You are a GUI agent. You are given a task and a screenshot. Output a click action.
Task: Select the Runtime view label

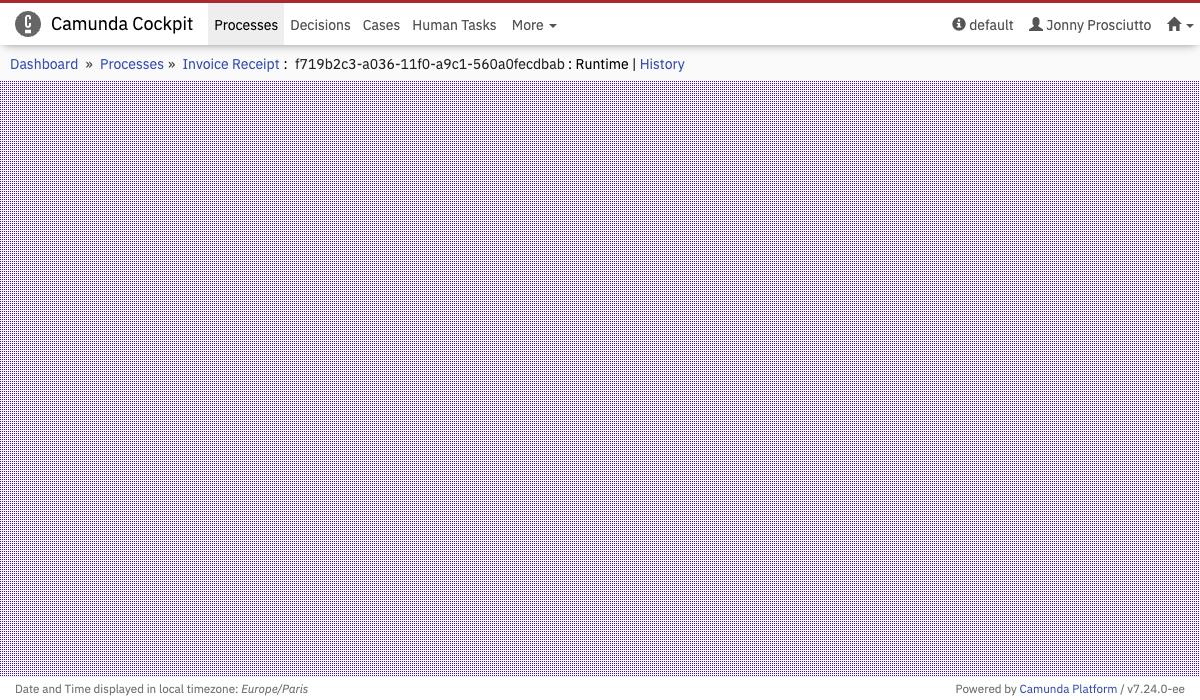coord(602,64)
